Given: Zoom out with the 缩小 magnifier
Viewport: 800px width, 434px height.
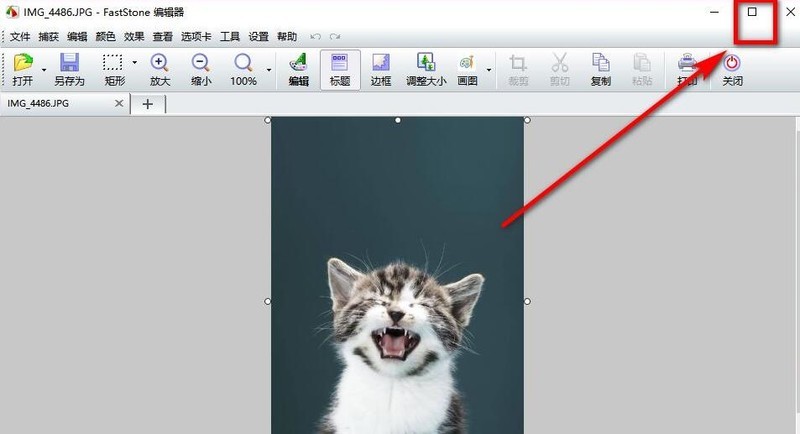Looking at the screenshot, I should click(x=200, y=64).
